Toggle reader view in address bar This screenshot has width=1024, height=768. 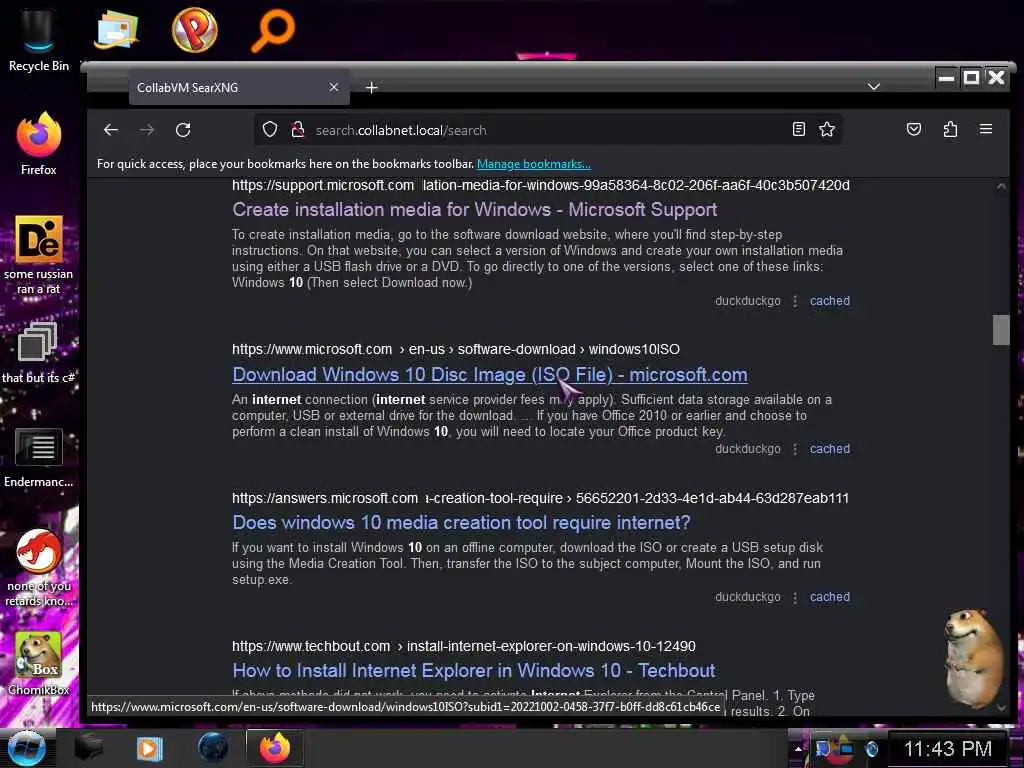798,129
